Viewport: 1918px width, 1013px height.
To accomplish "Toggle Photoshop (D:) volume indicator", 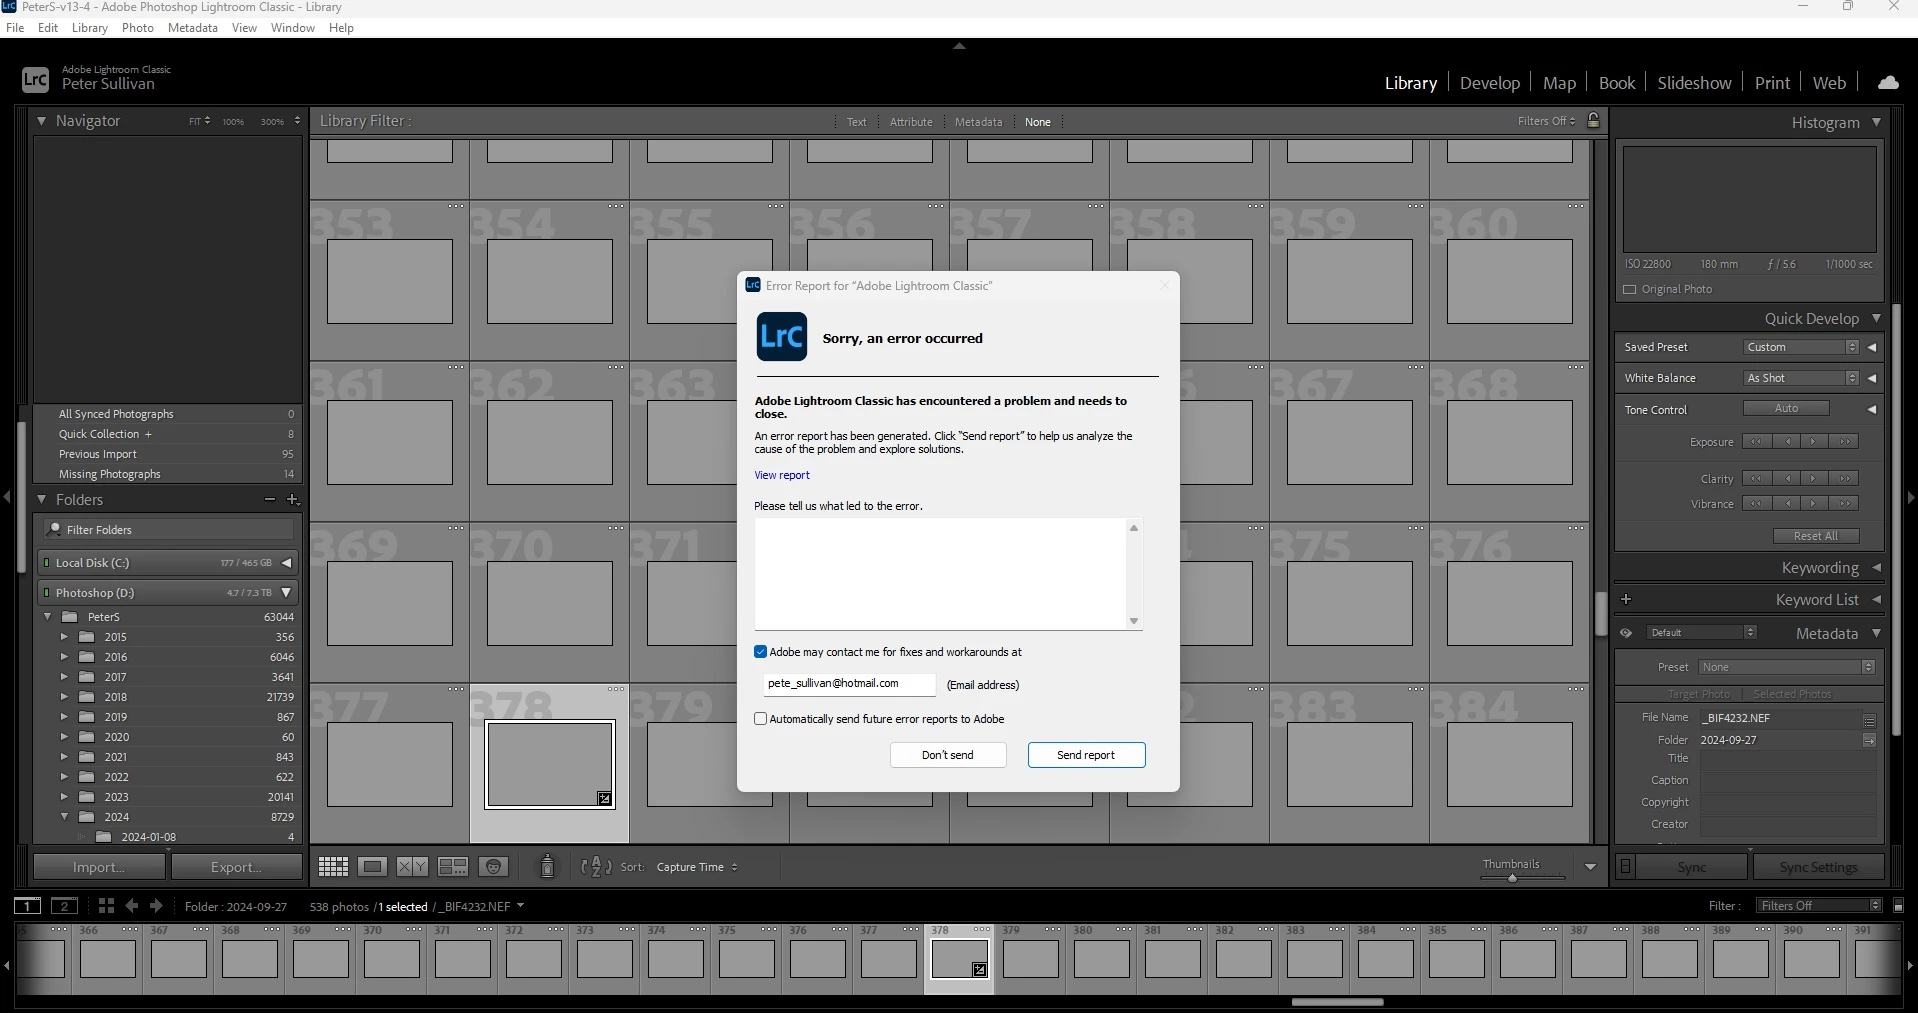I will pyautogui.click(x=47, y=593).
